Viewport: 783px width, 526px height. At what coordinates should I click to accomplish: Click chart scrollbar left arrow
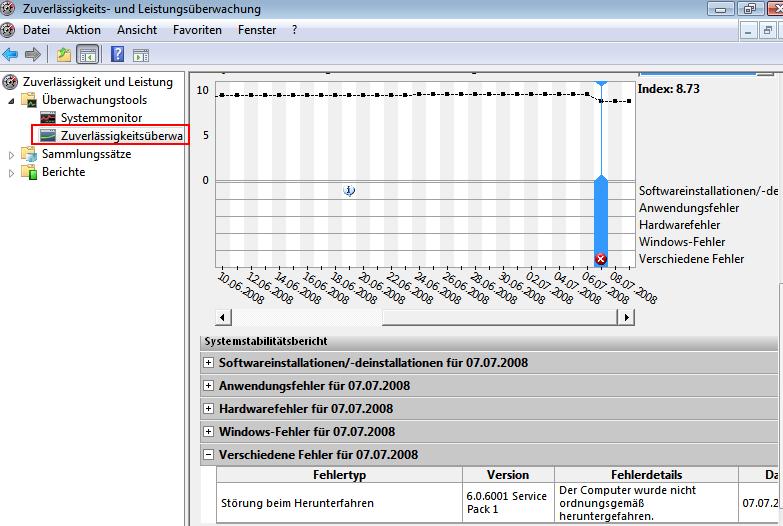point(224,317)
